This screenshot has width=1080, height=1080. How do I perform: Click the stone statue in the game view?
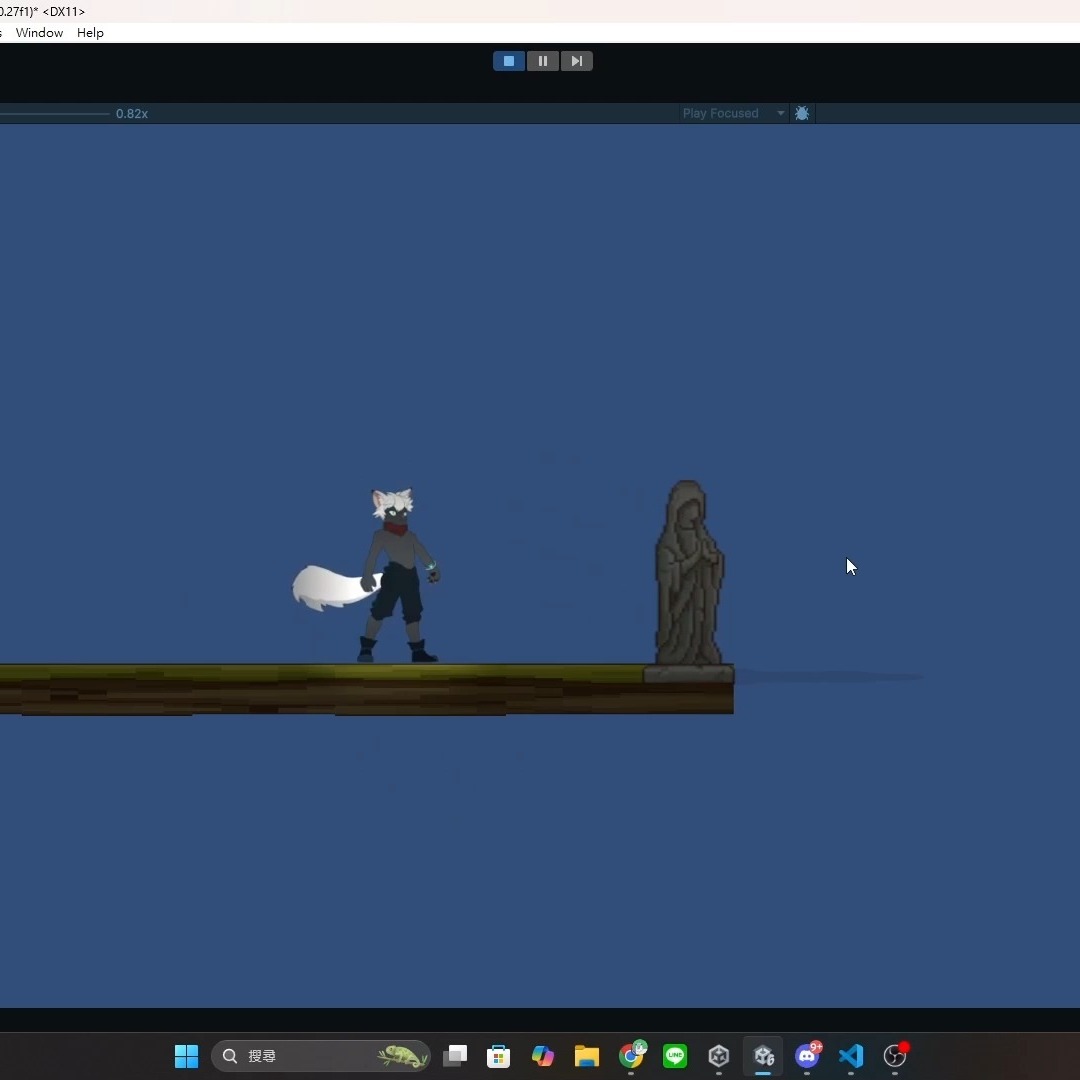[689, 575]
